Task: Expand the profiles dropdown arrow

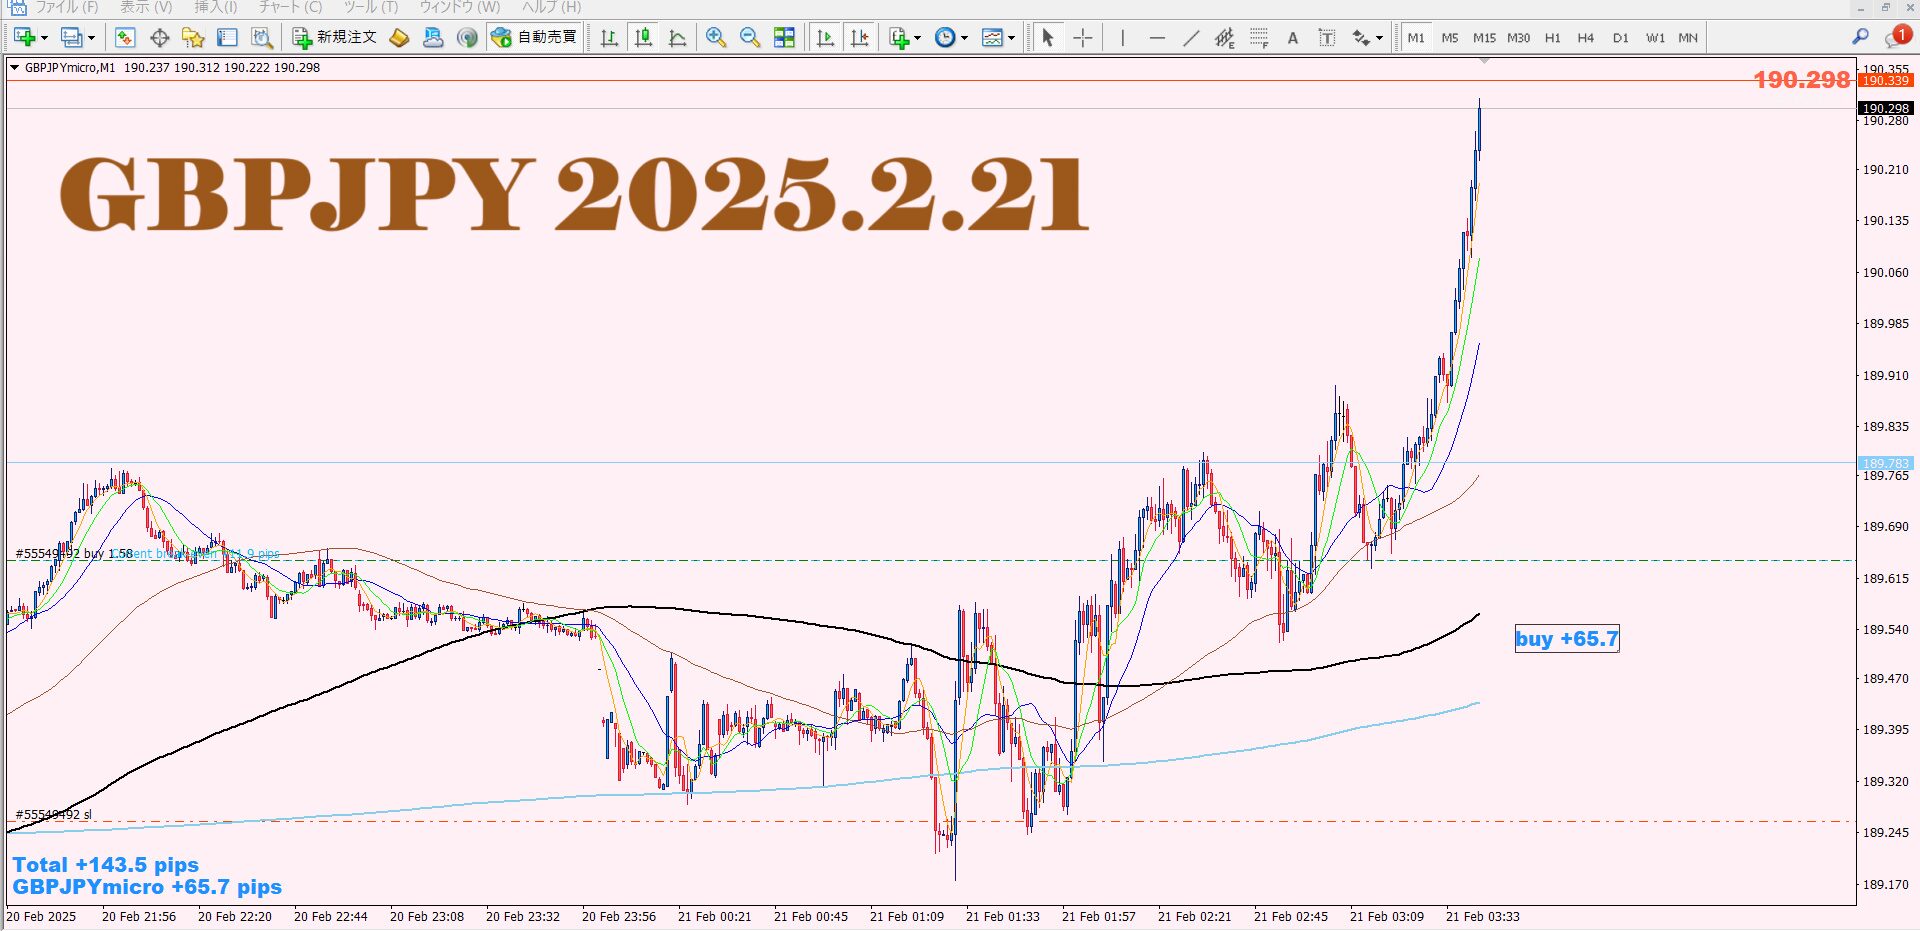Action: [91, 38]
